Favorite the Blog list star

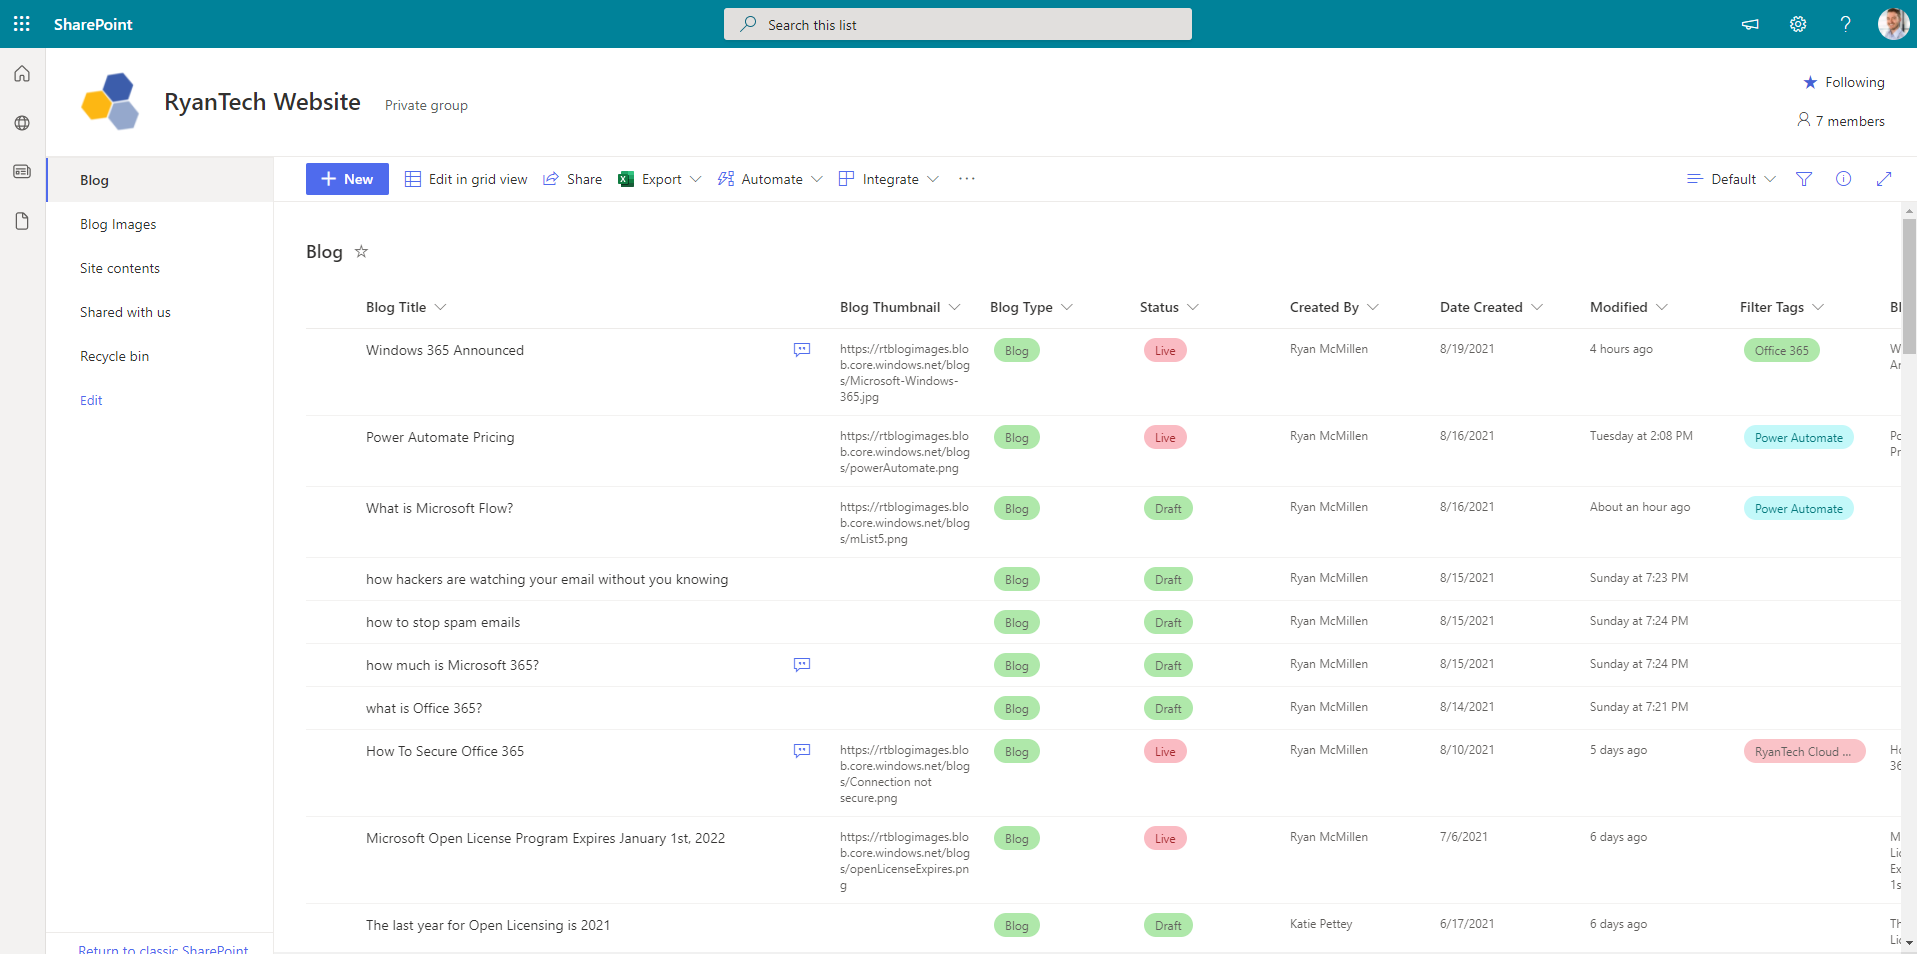[362, 251]
